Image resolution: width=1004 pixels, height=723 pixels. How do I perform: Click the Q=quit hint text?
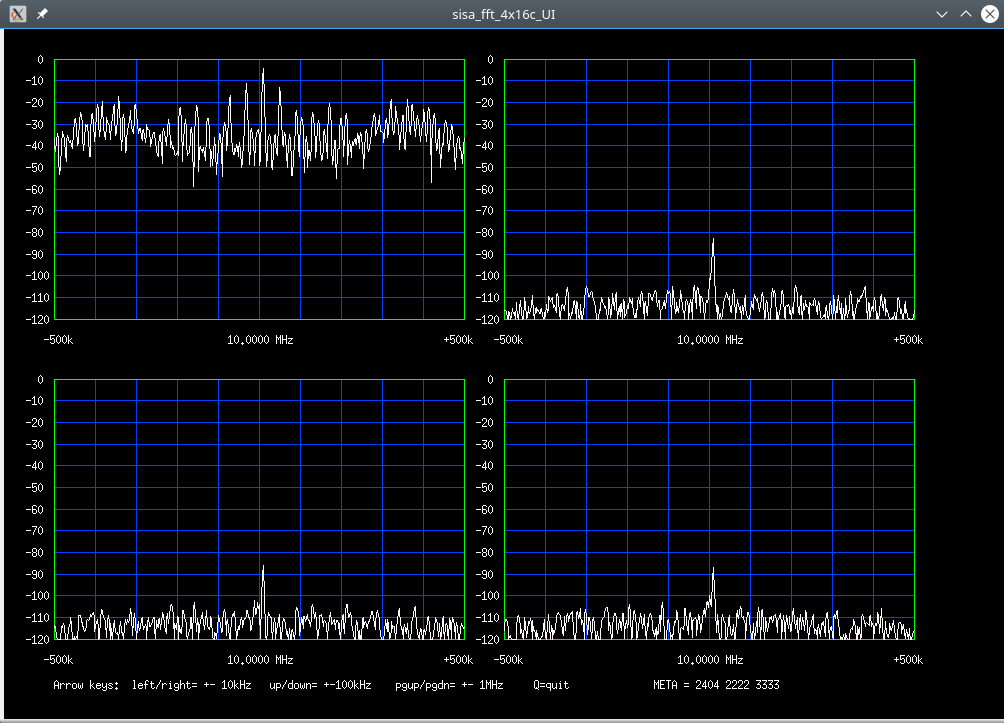(x=551, y=685)
